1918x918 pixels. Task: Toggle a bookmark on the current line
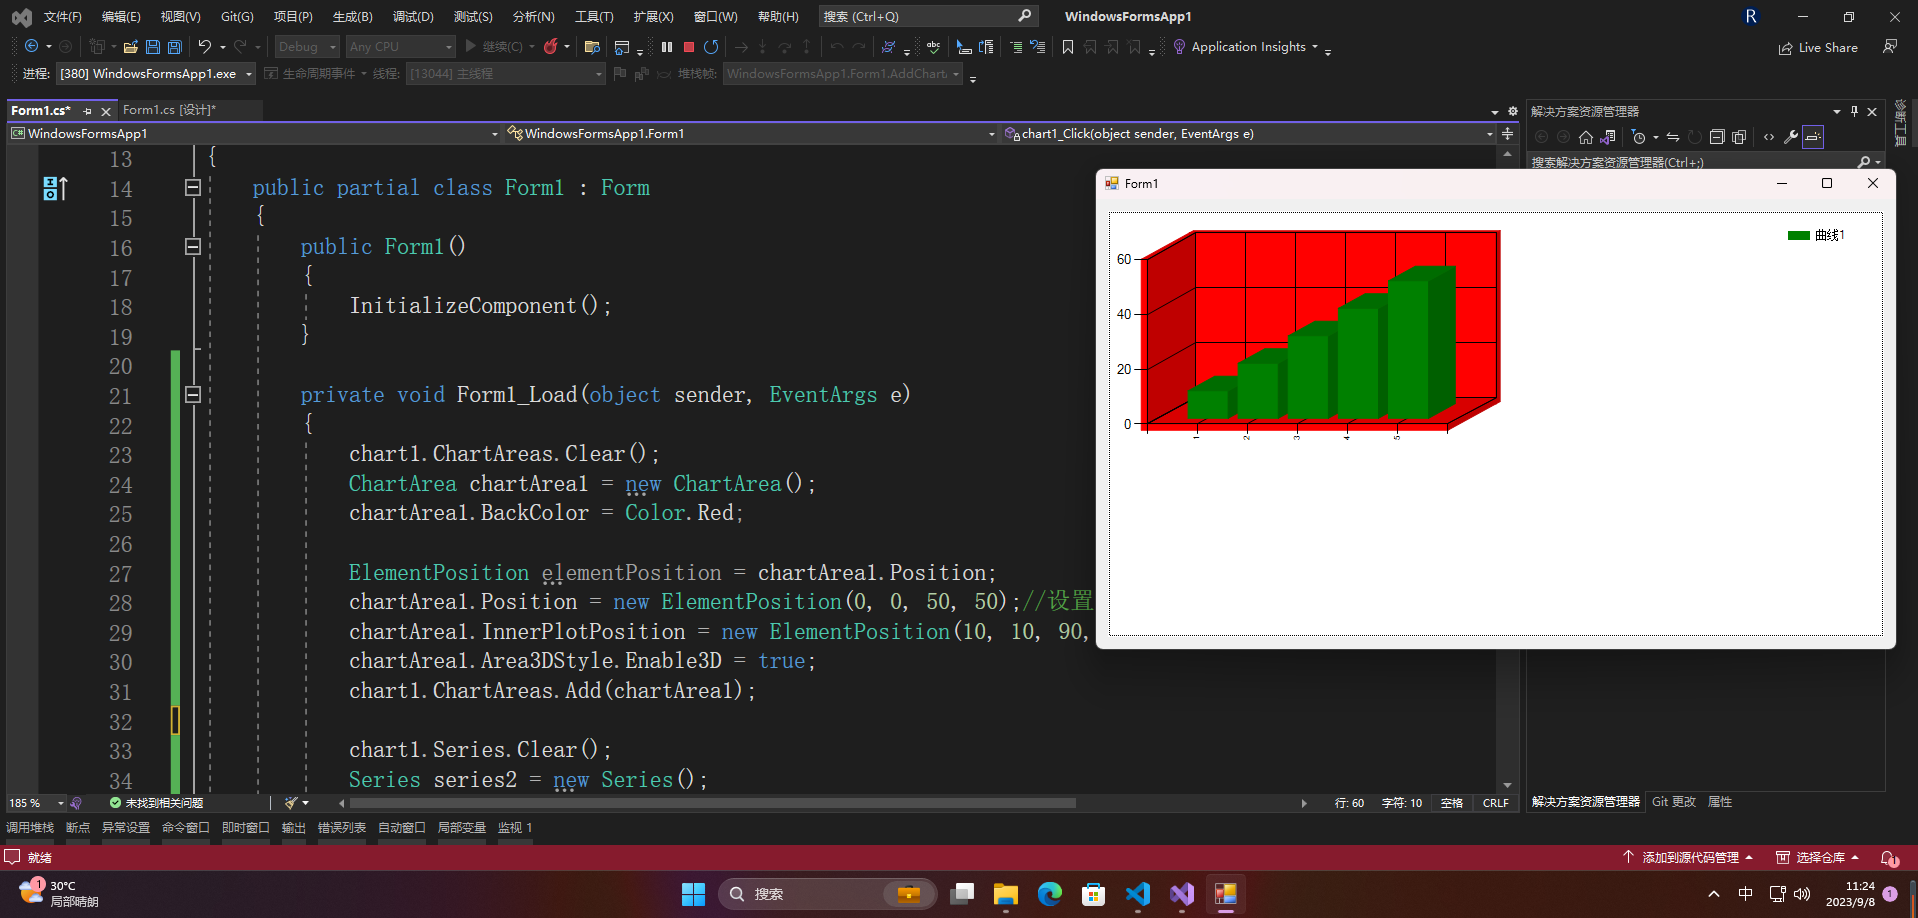(x=1068, y=47)
